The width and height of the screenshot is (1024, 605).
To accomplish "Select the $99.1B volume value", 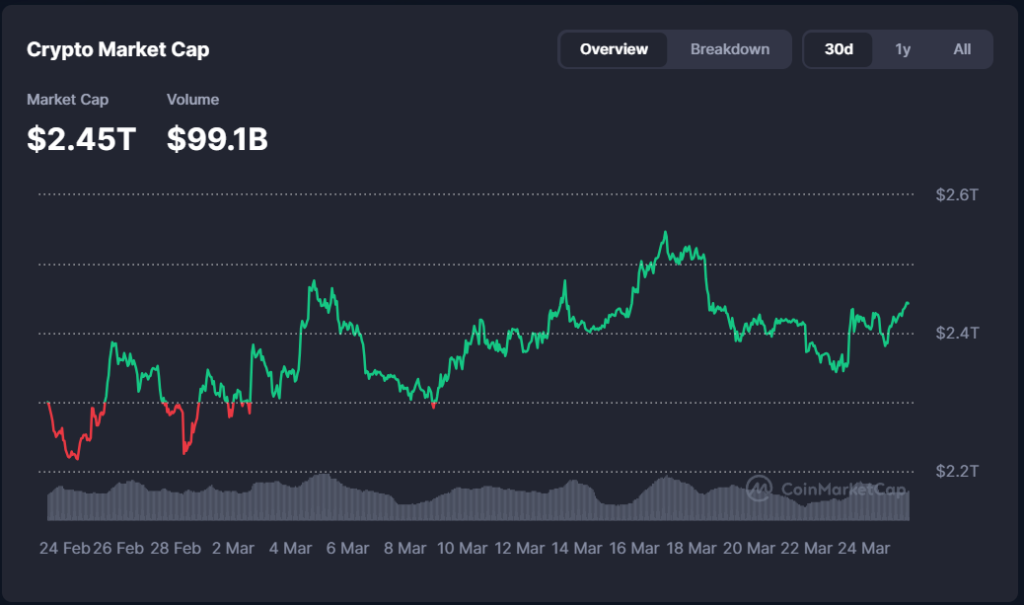I will 217,139.
